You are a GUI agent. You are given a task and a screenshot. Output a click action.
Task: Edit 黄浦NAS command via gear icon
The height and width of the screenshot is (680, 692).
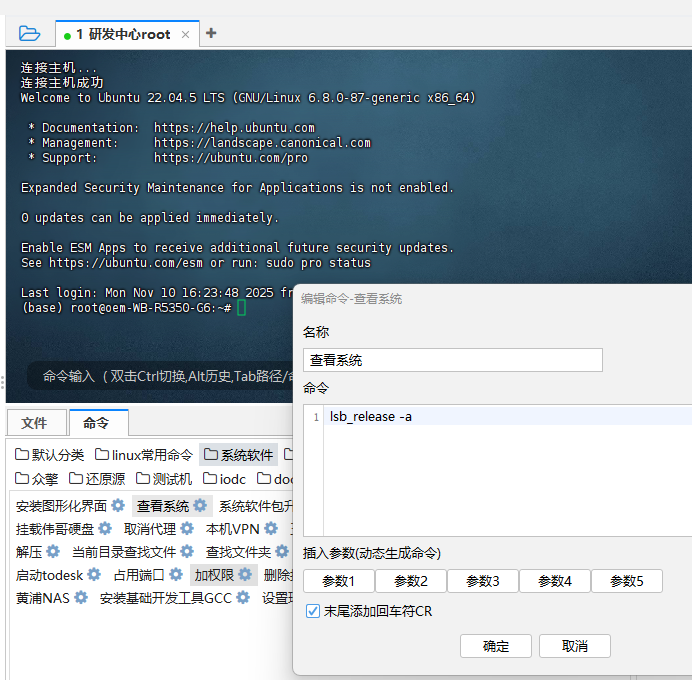pos(81,598)
